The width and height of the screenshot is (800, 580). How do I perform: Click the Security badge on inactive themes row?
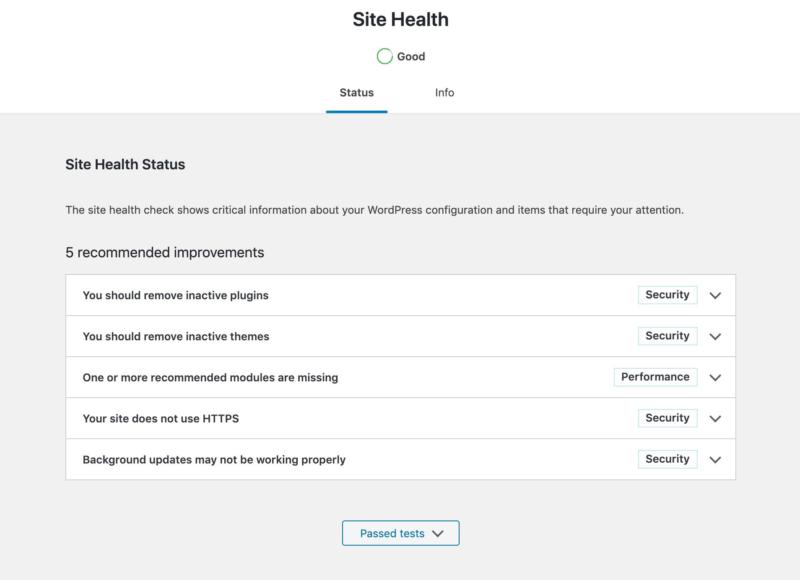pos(667,336)
